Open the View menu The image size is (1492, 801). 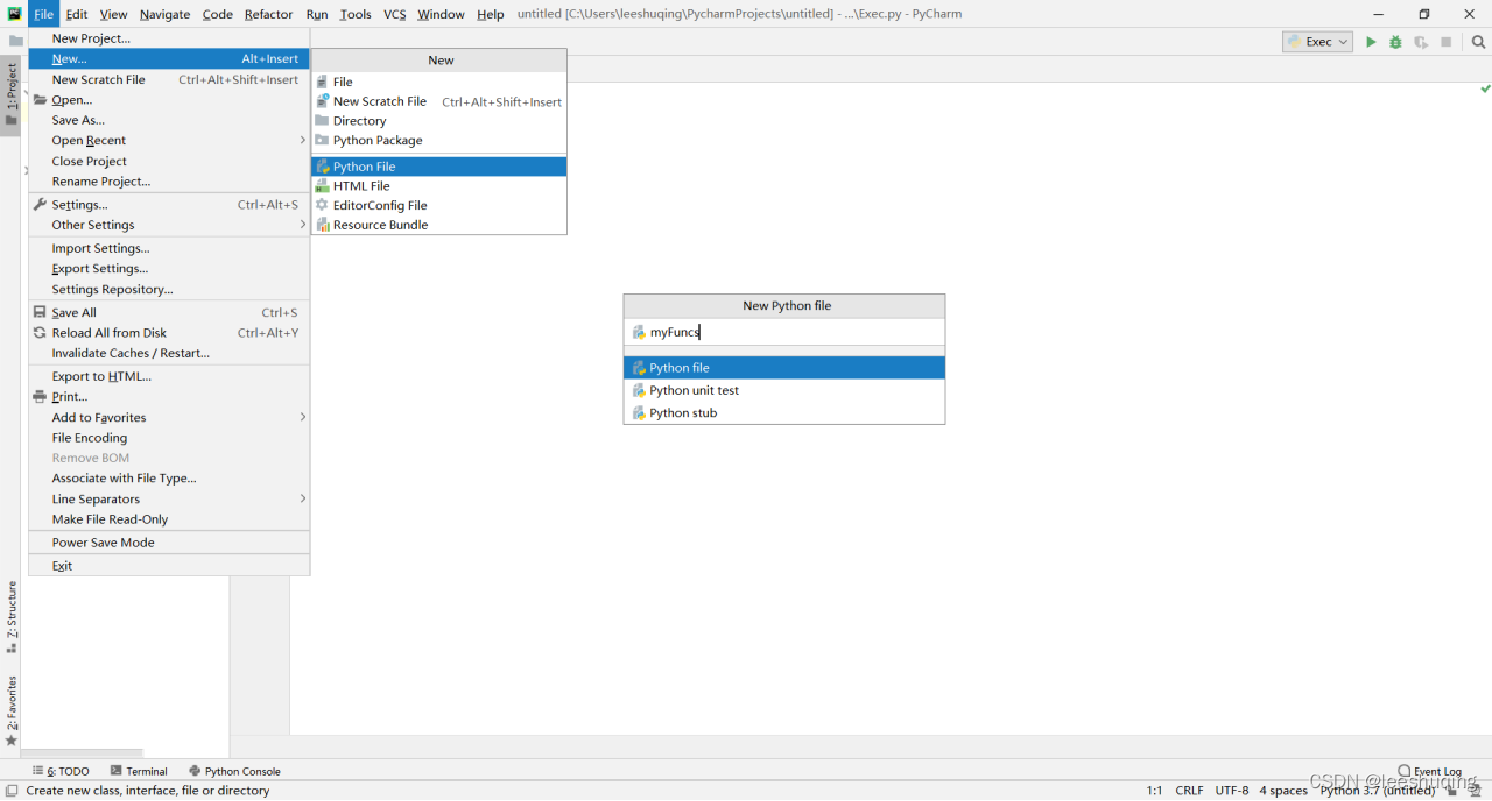pyautogui.click(x=113, y=14)
